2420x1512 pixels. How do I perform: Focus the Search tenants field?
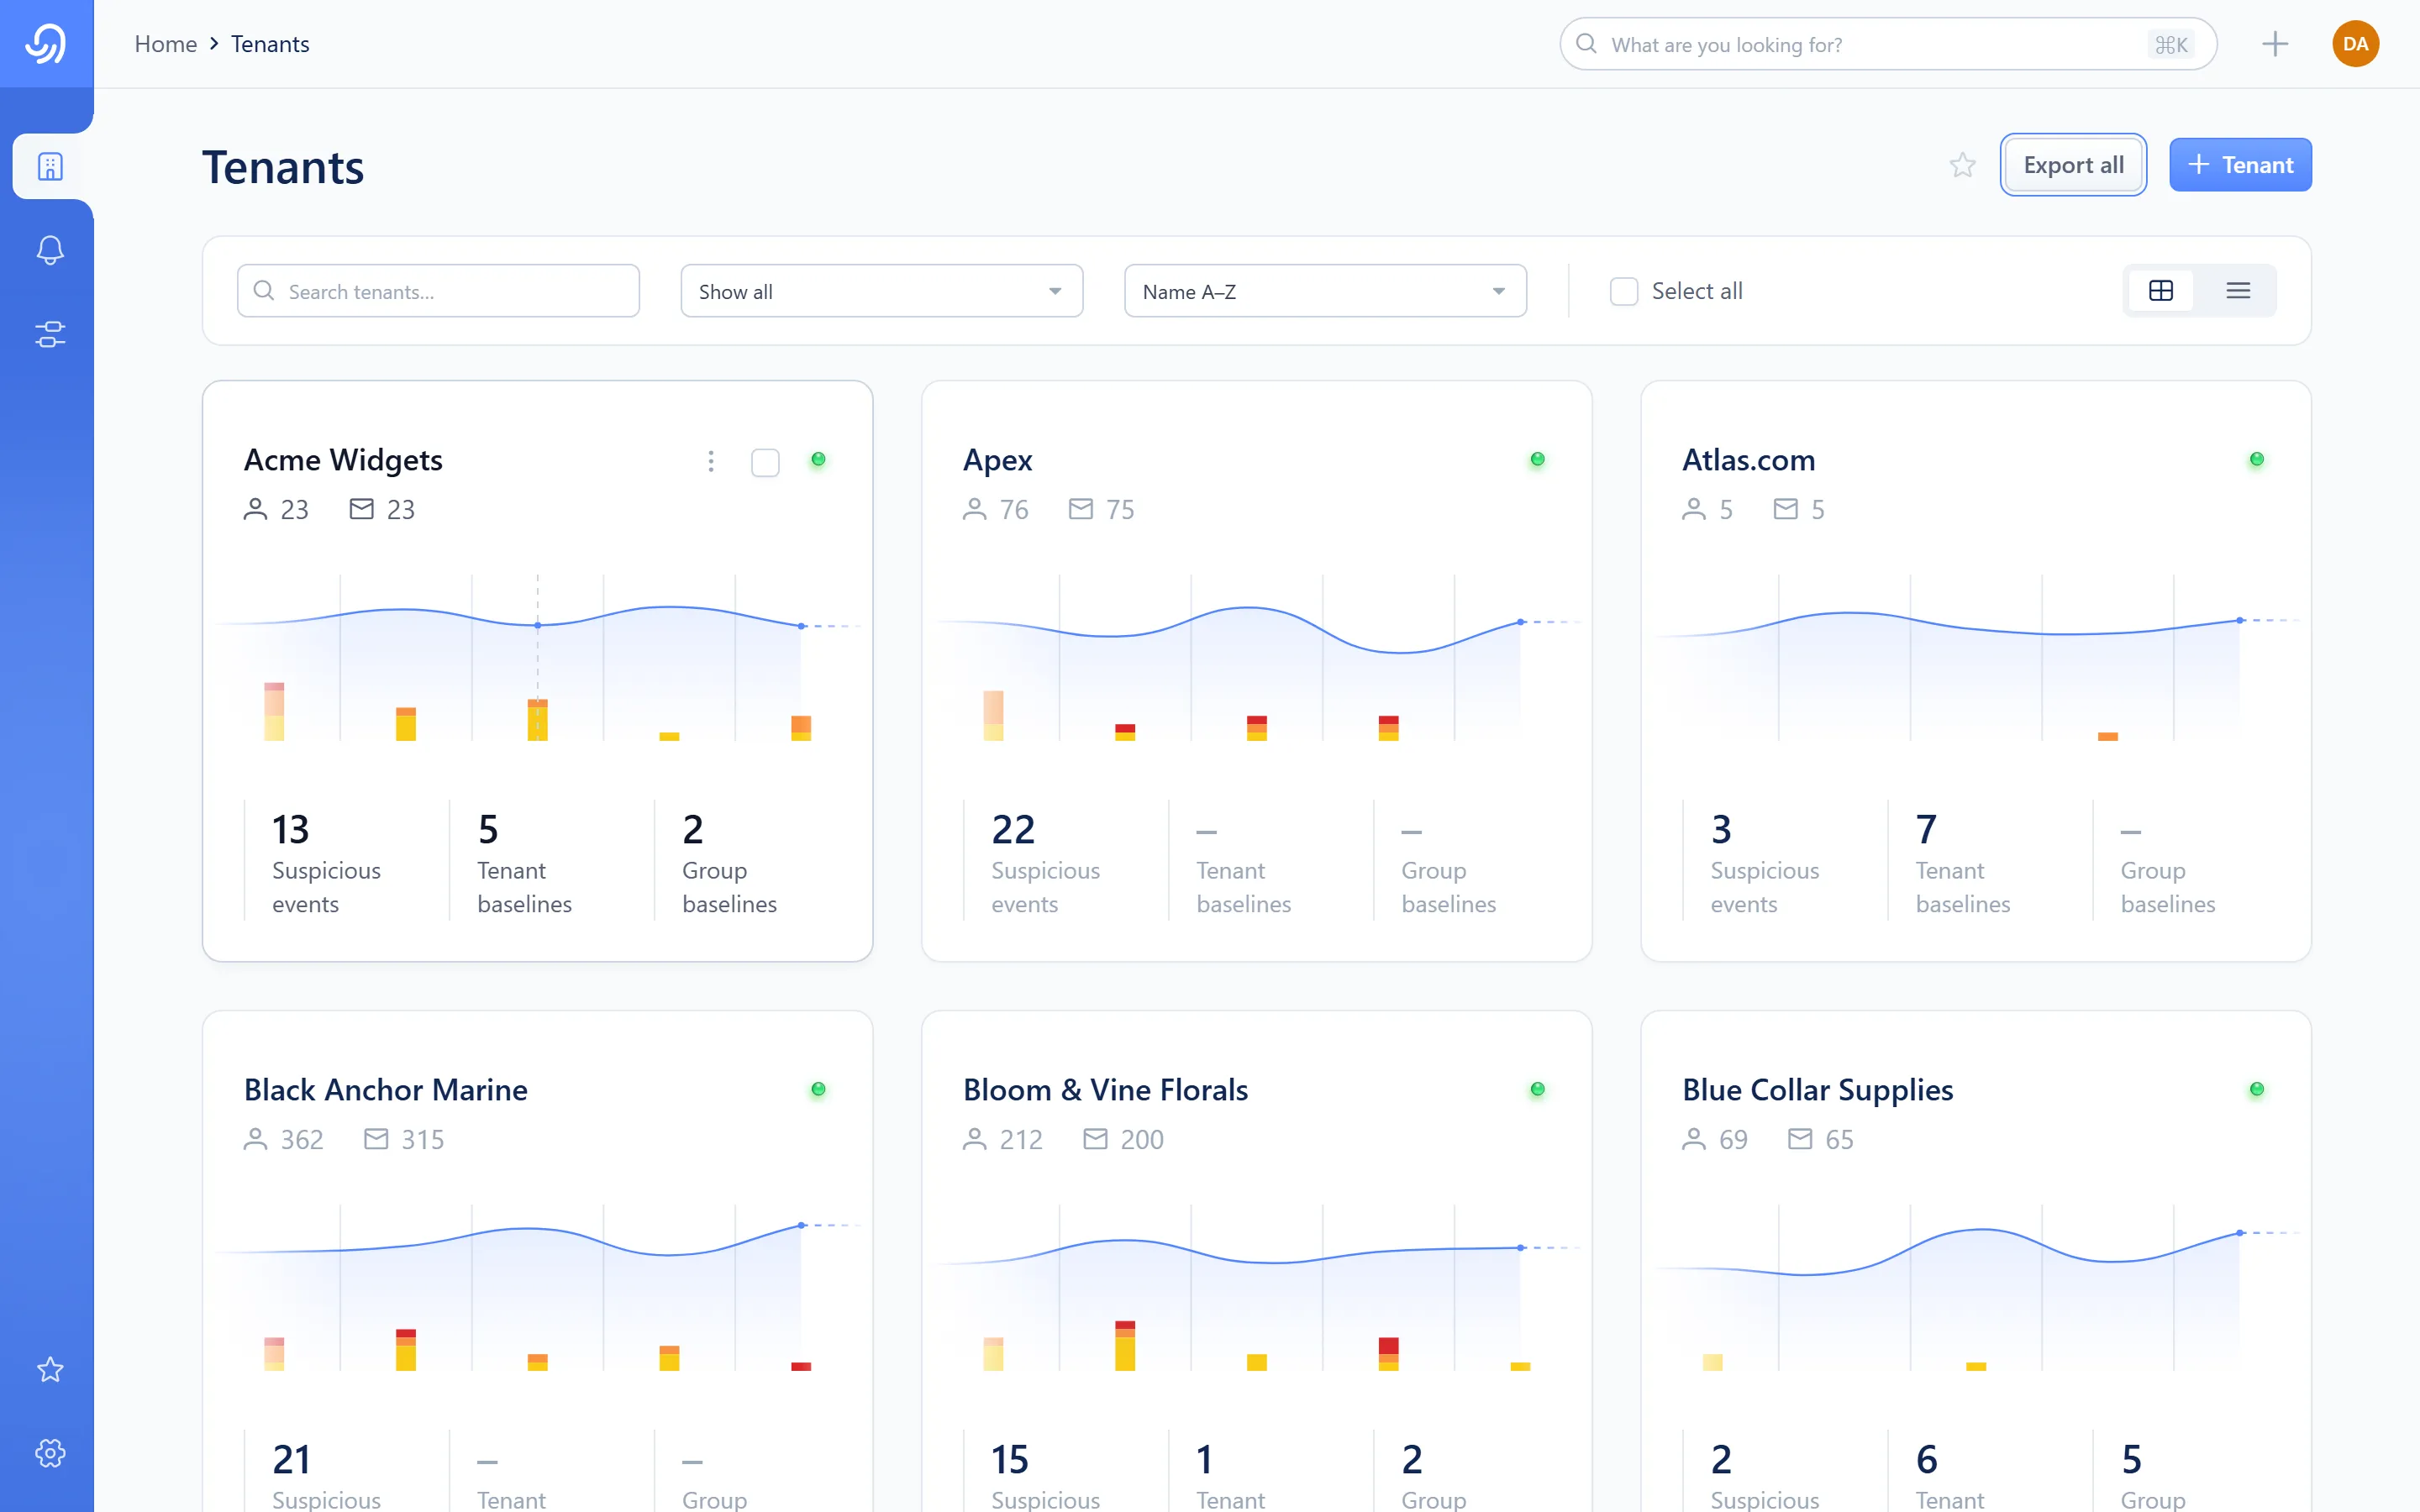438,291
